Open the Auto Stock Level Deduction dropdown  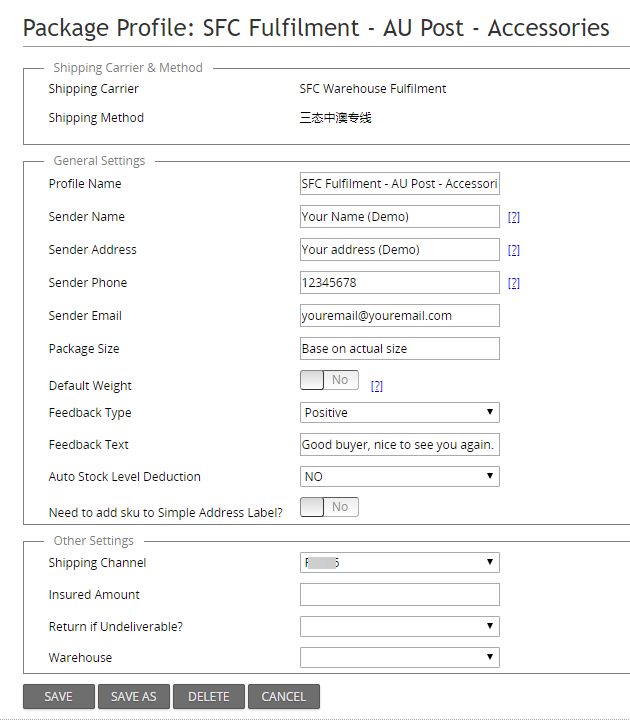pos(400,477)
